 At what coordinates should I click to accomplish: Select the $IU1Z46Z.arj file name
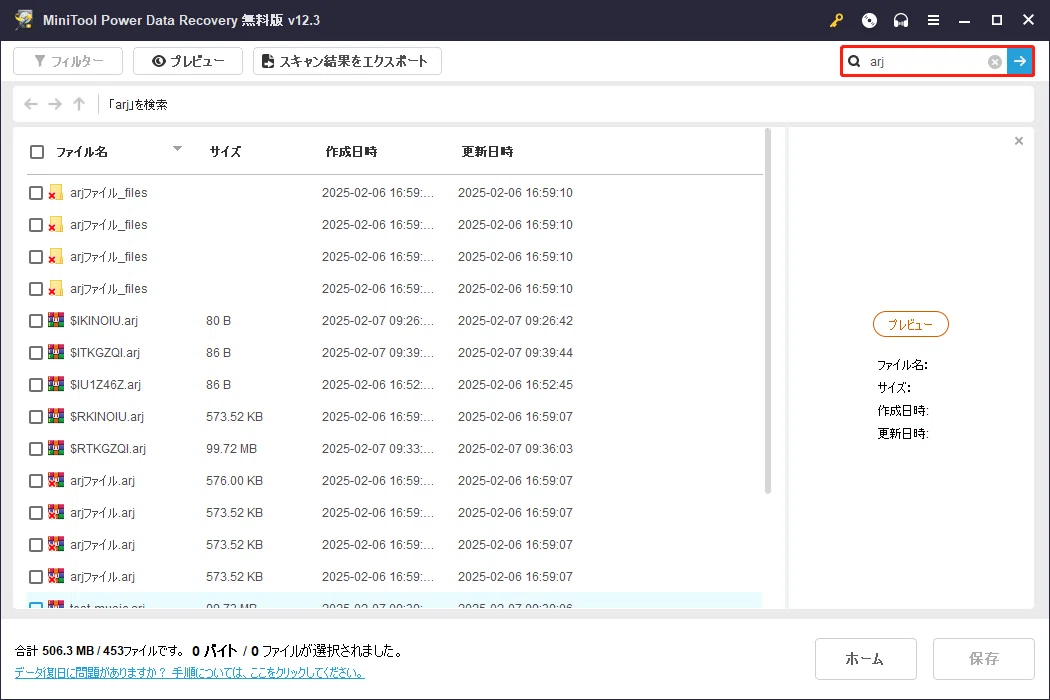tap(105, 385)
